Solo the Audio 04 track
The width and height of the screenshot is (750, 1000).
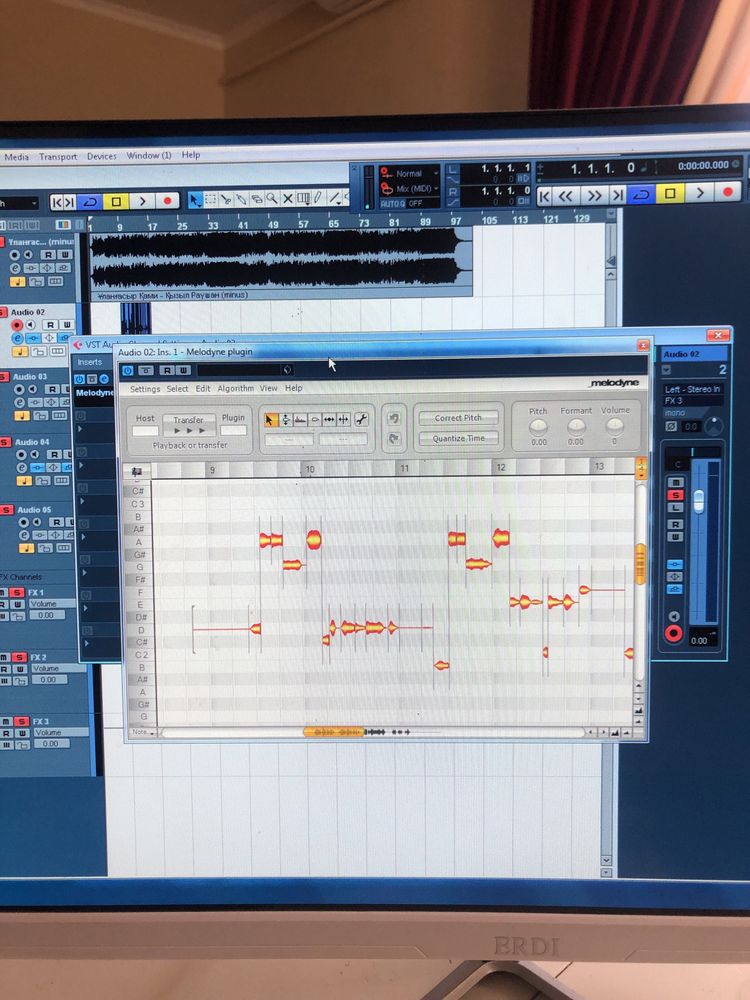point(6,442)
